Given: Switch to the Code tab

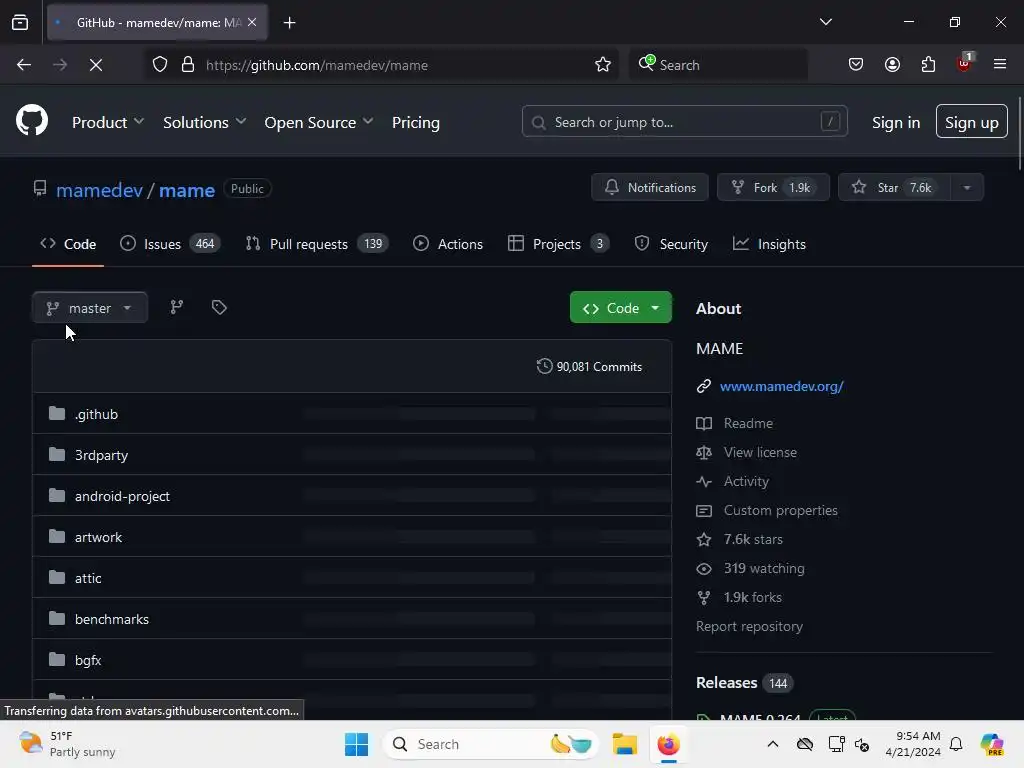Looking at the screenshot, I should click(68, 244).
